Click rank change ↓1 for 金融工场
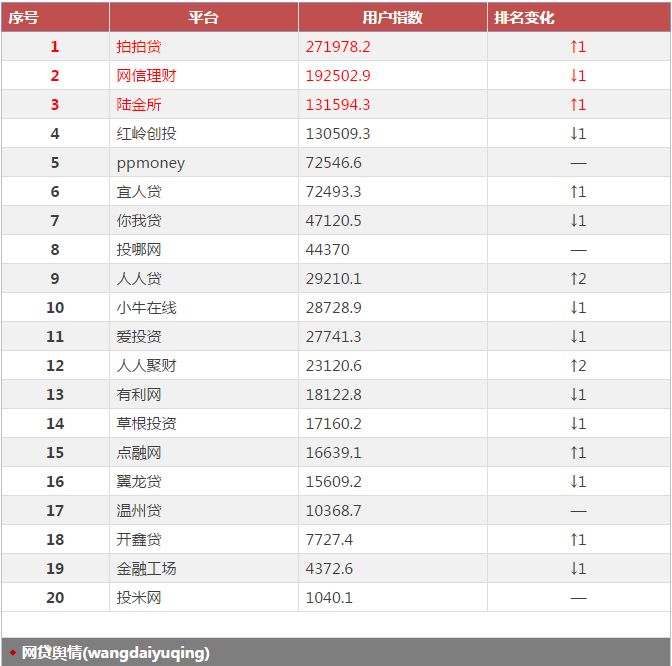This screenshot has width=672, height=666. coord(578,569)
